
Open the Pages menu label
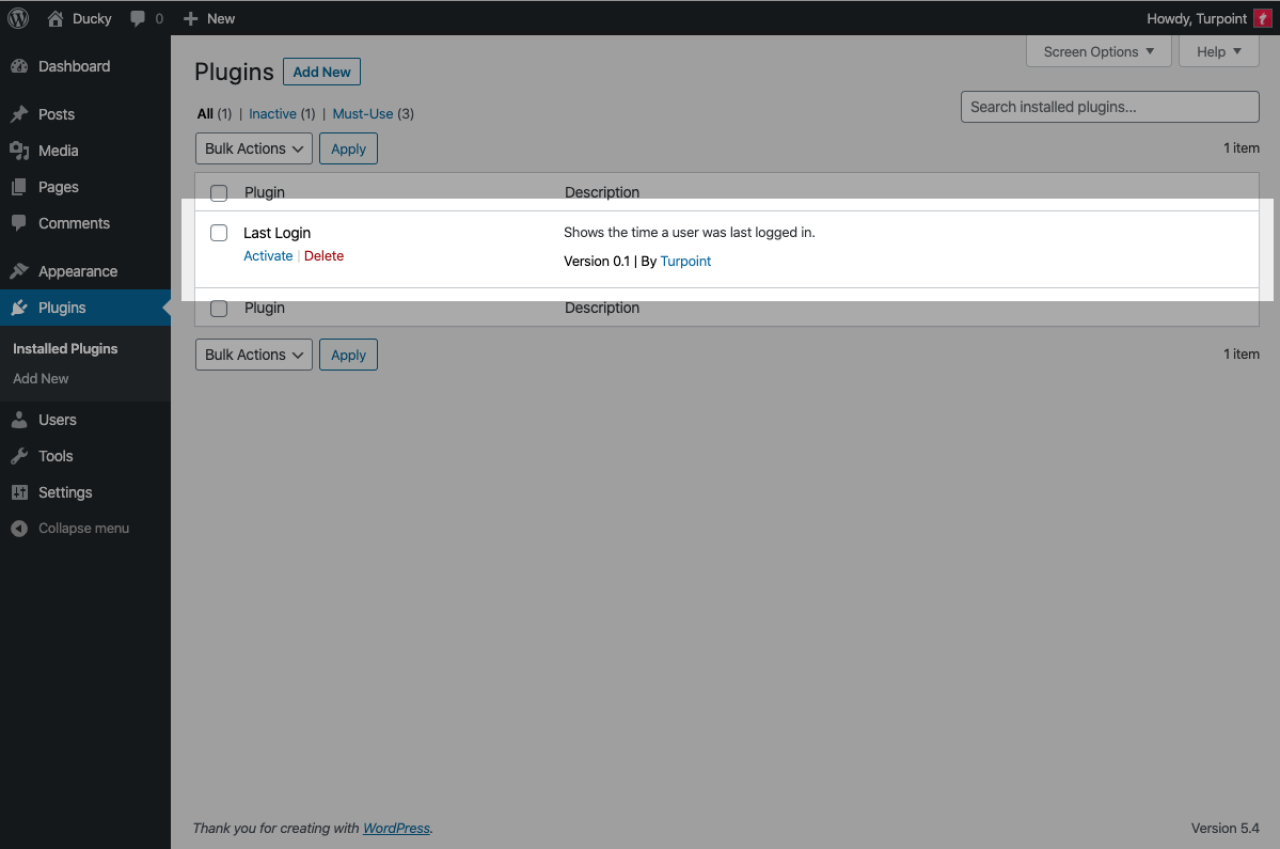[58, 187]
